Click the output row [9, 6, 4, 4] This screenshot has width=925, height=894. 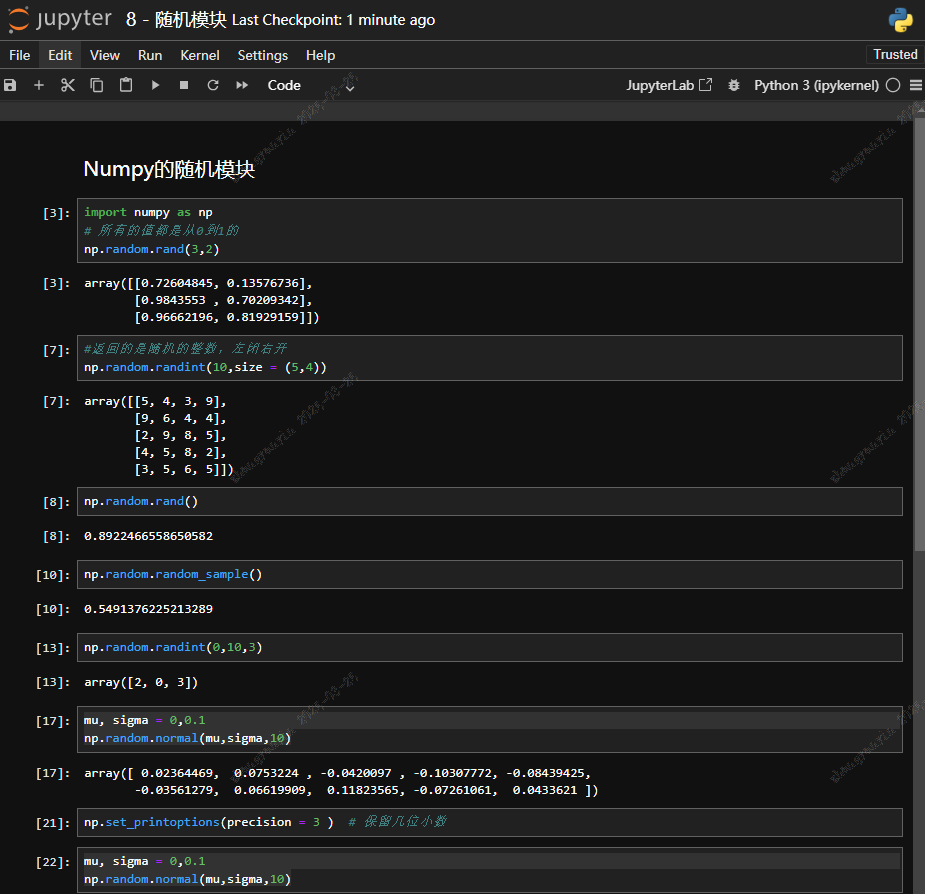[x=180, y=419]
